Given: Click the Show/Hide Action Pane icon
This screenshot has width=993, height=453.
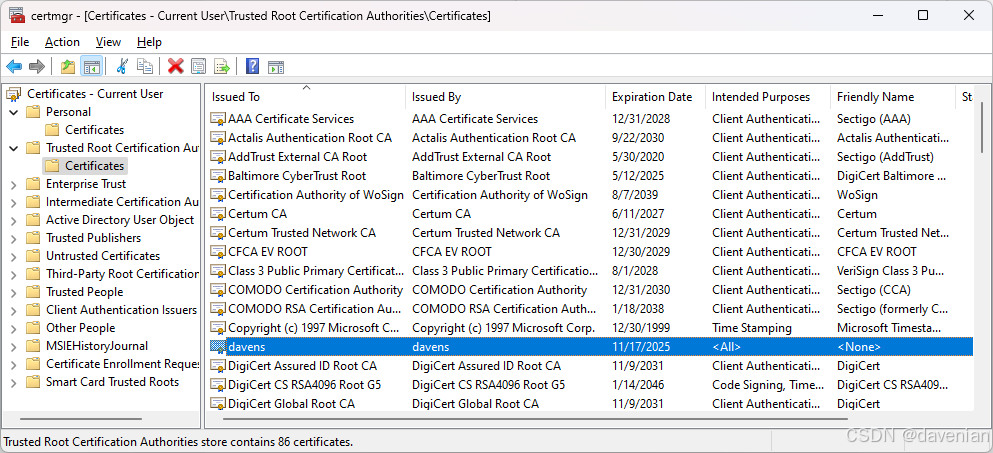Looking at the screenshot, I should (275, 66).
